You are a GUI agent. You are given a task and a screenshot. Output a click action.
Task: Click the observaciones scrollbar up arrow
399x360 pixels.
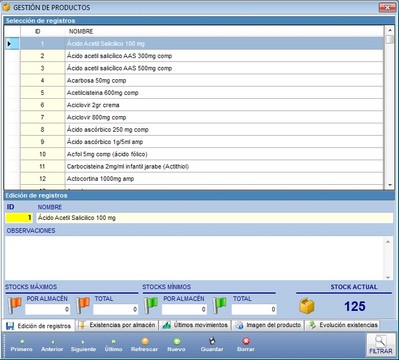pos(388,241)
